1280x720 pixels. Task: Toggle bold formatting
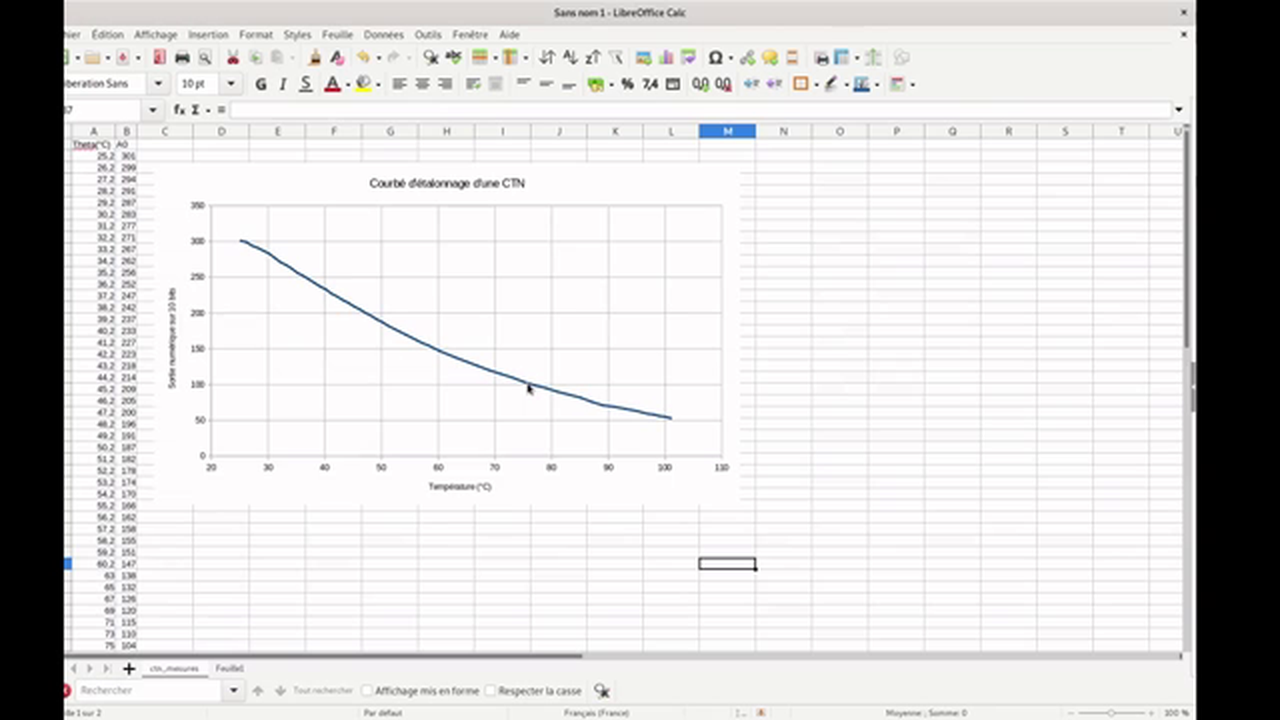tap(260, 84)
